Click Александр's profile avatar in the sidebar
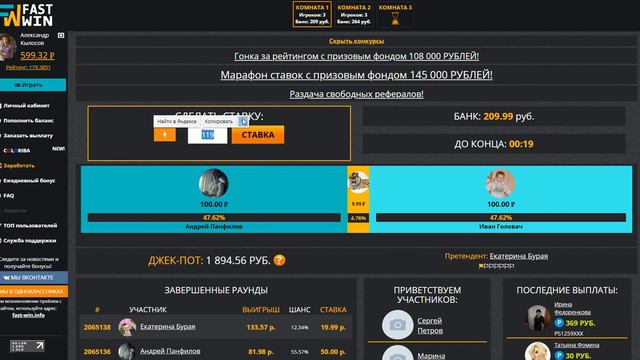Screen dimensions: 640x360 pyautogui.click(x=8, y=47)
